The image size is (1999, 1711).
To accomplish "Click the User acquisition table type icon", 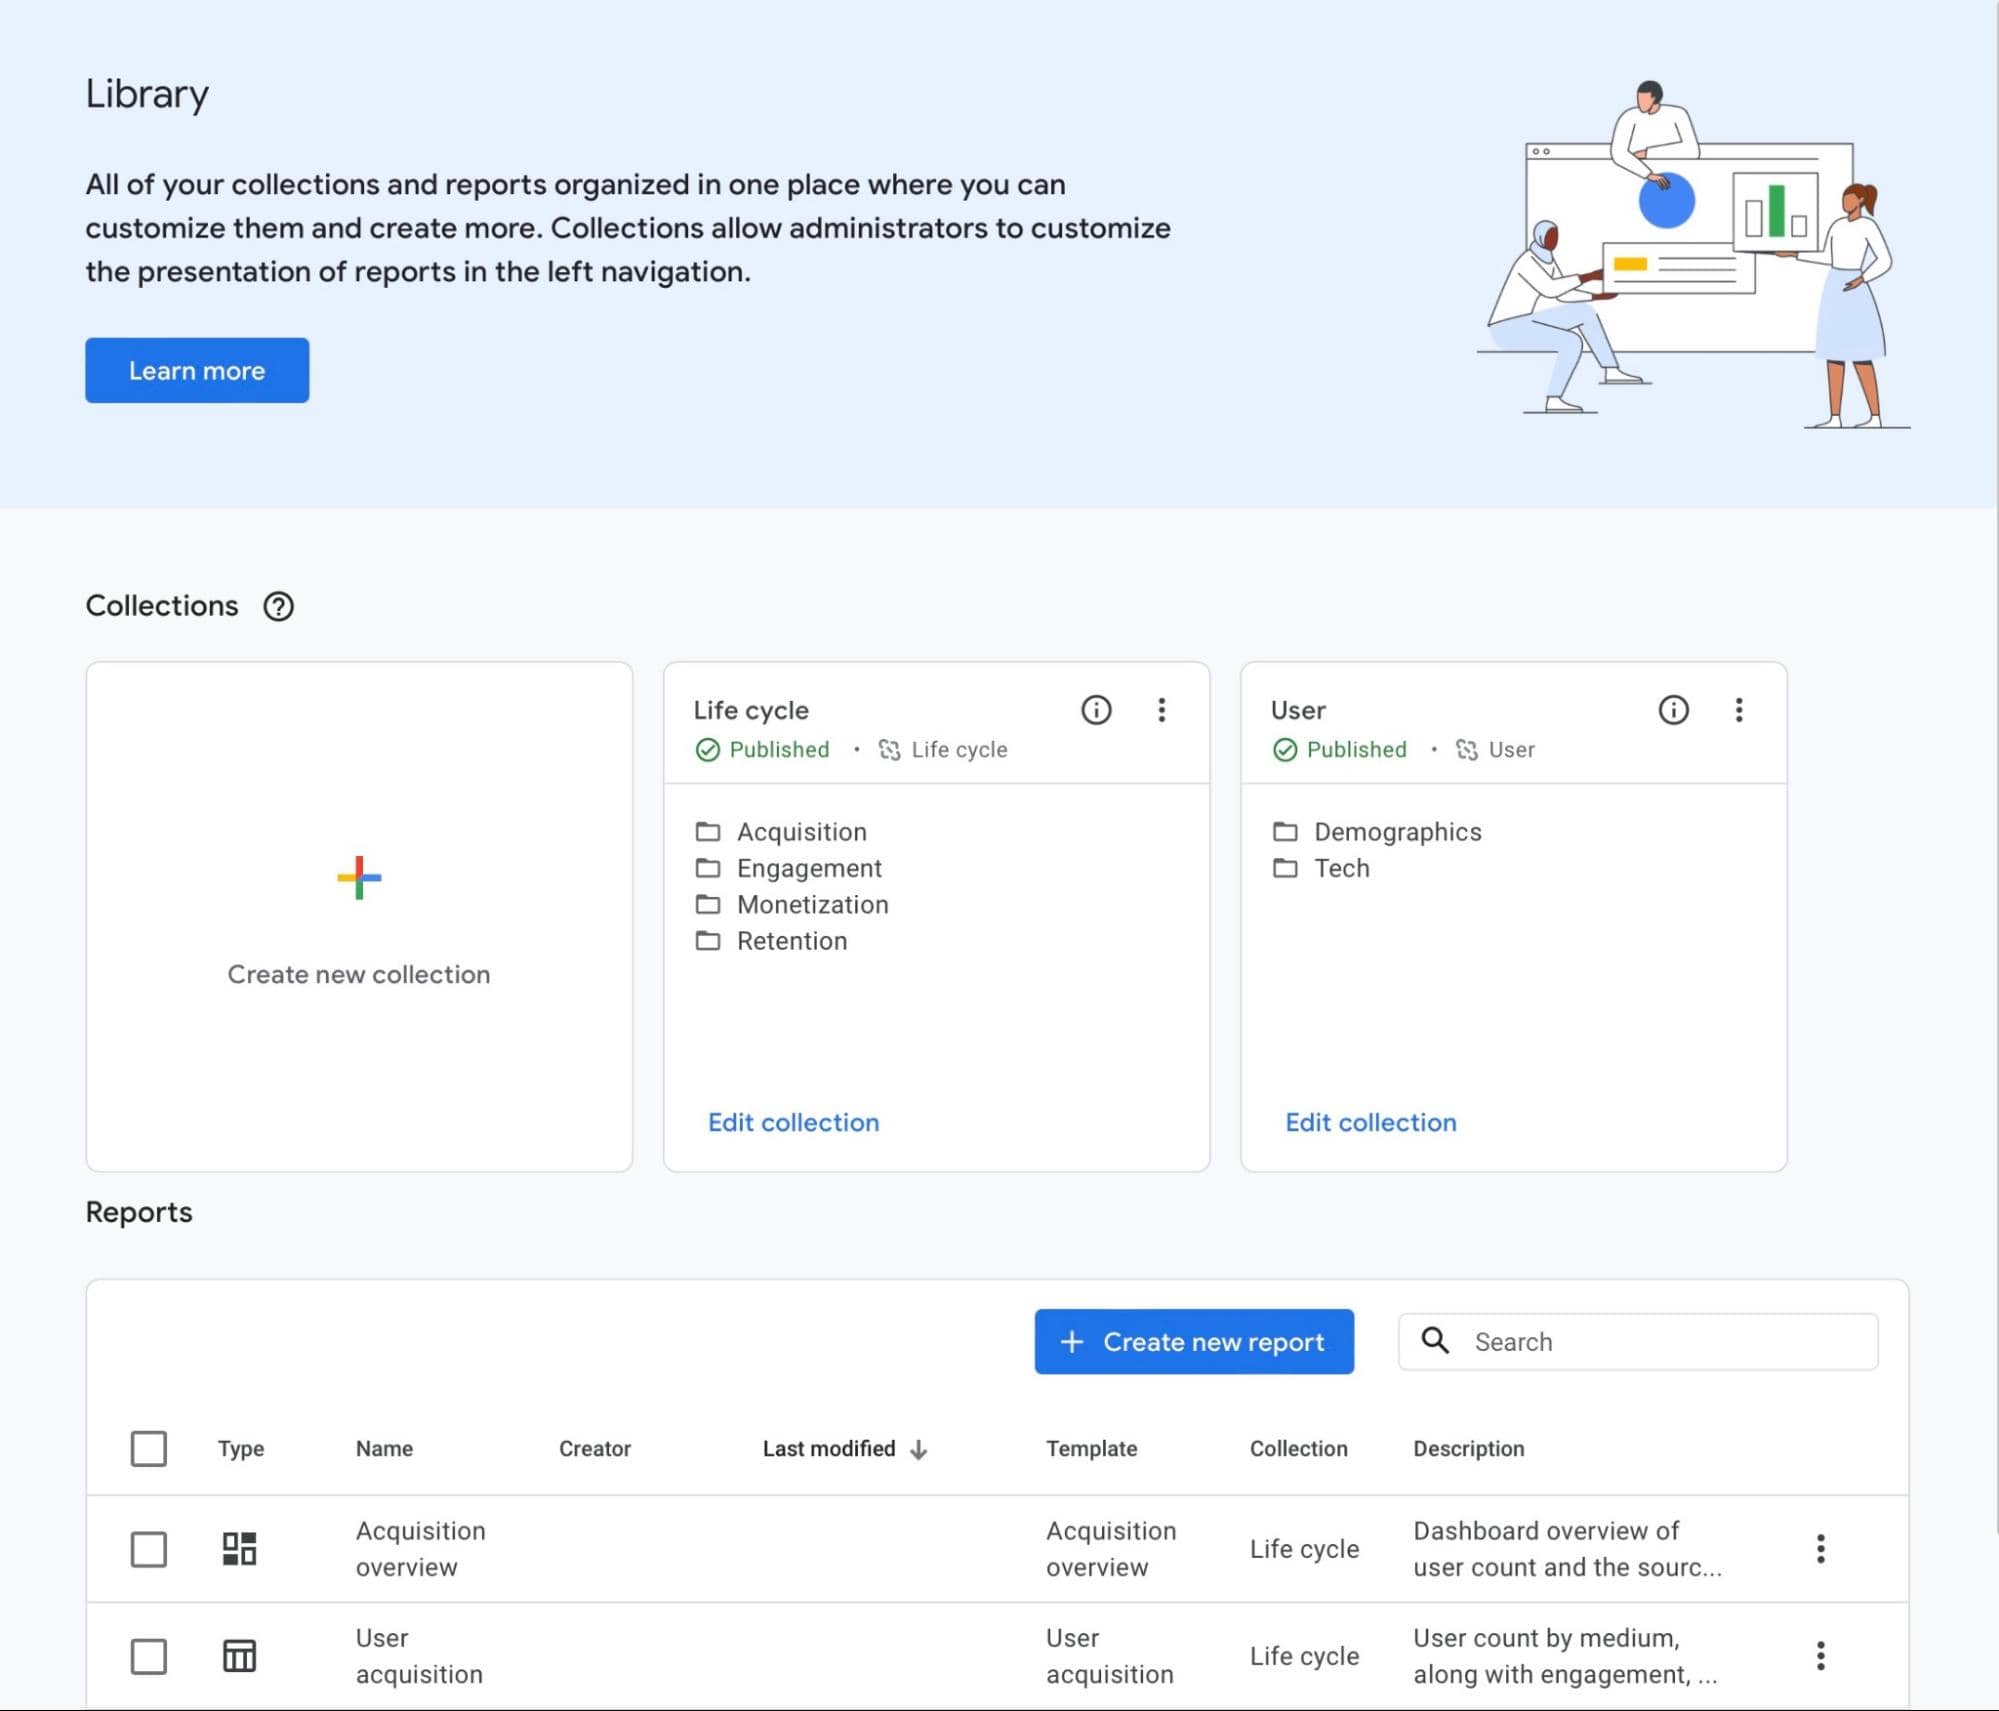I will tap(239, 1656).
